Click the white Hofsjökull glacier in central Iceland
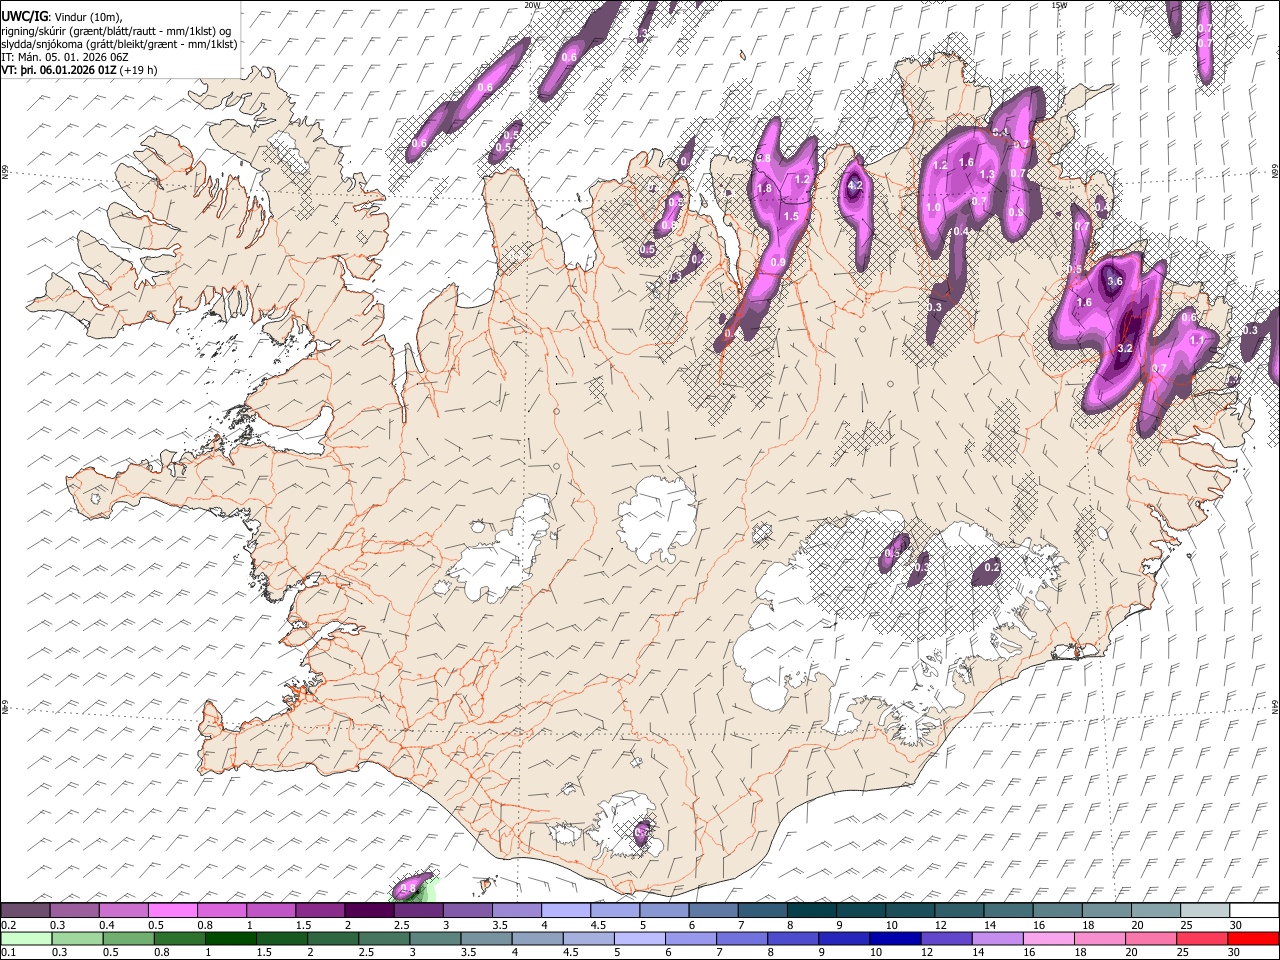This screenshot has height=960, width=1280. (x=658, y=518)
